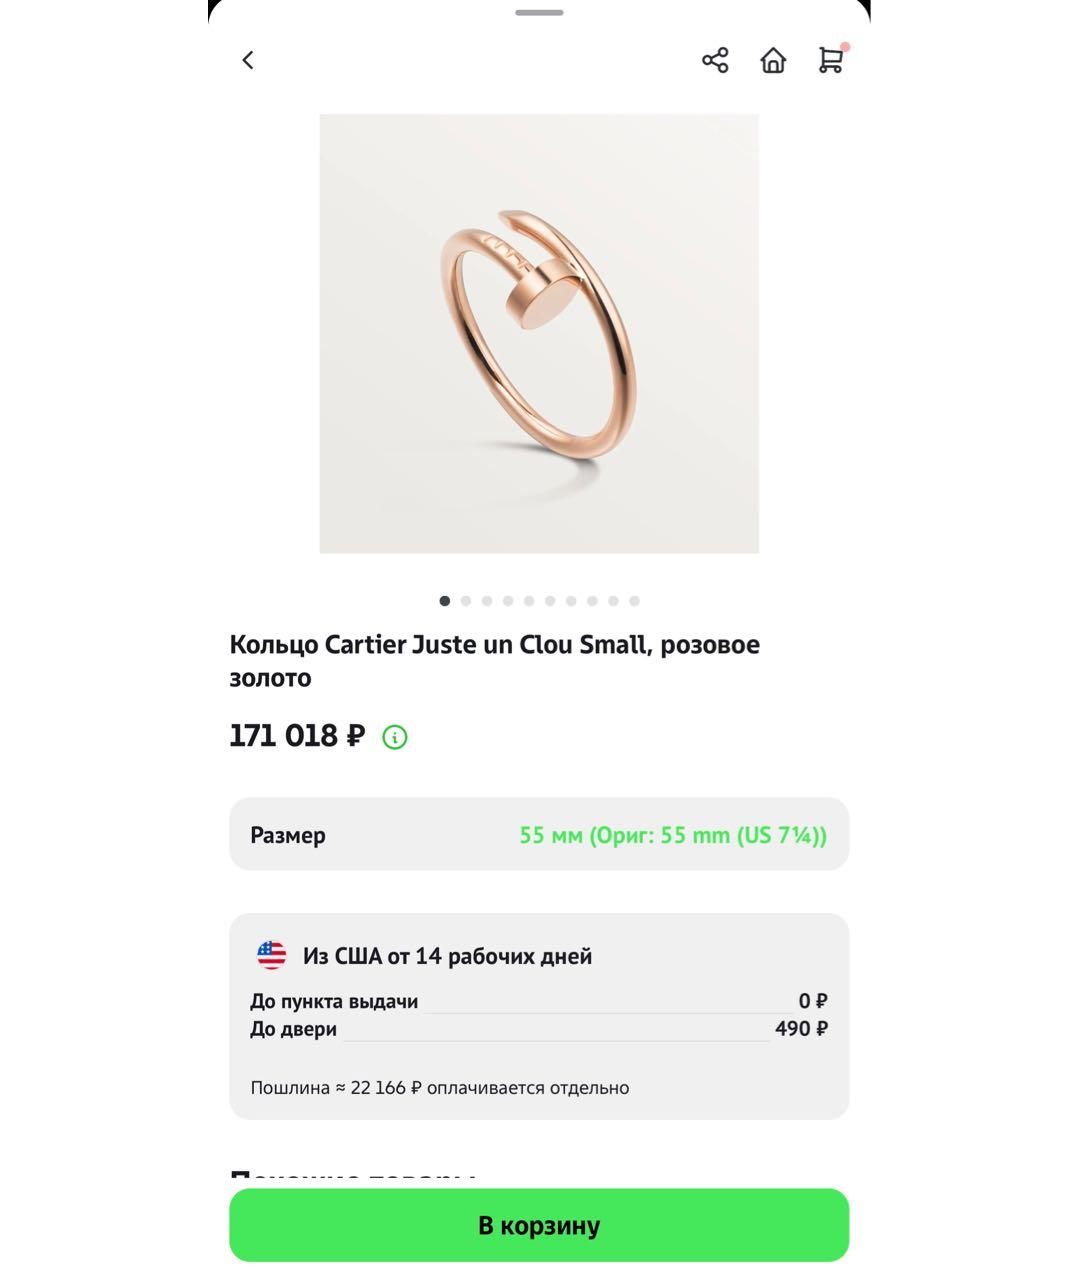The image size is (1080, 1280).
Task: Tap the US flag shipping origin icon
Action: (x=271, y=955)
